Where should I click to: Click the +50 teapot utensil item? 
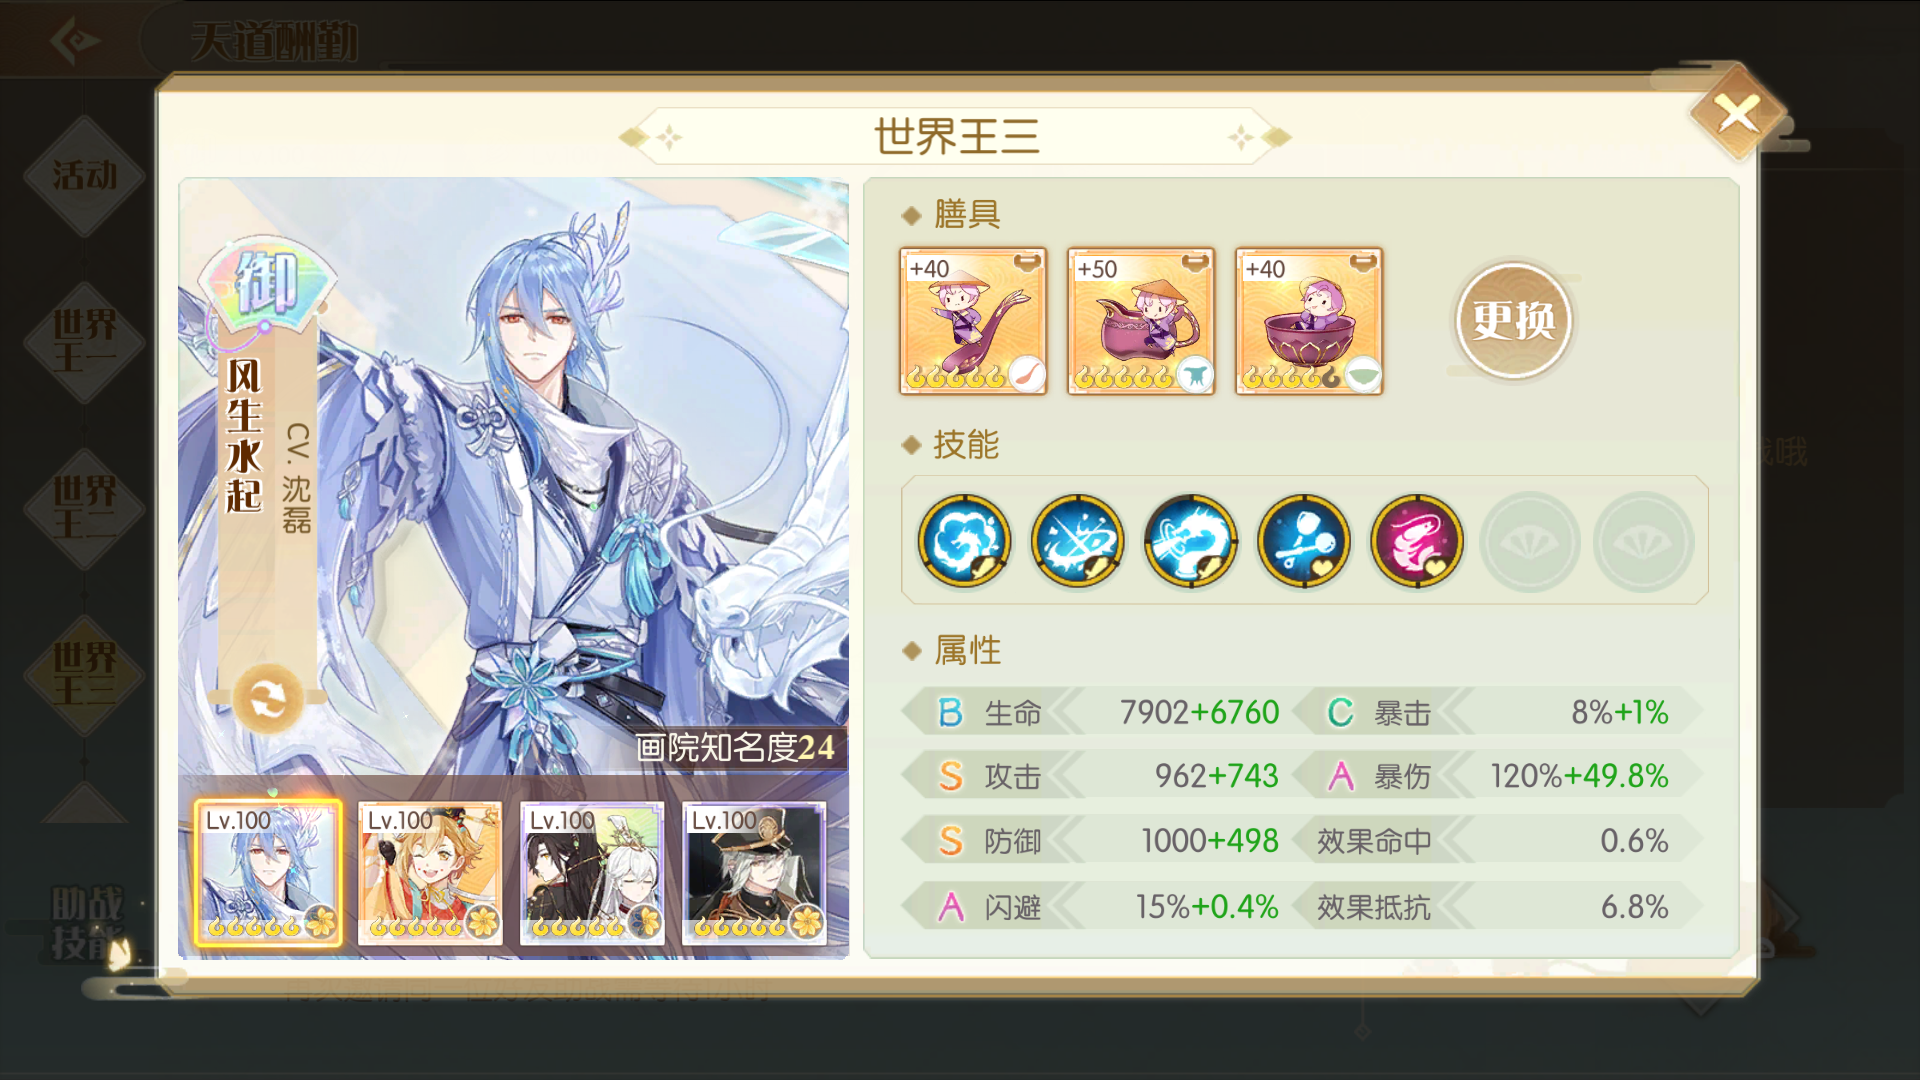pyautogui.click(x=1141, y=321)
